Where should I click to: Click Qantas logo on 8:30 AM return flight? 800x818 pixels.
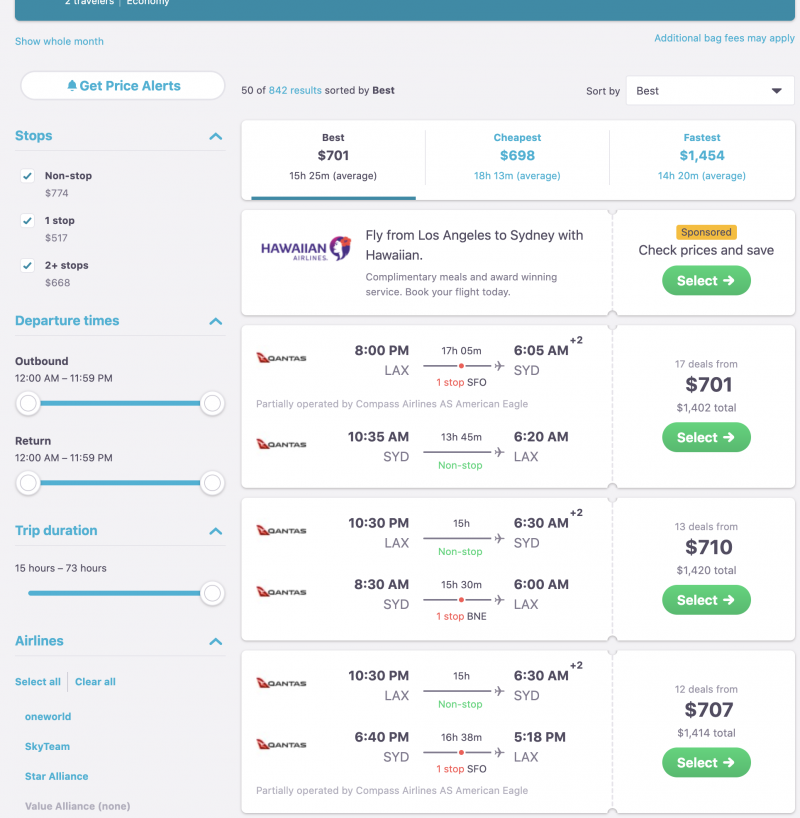coord(281,592)
